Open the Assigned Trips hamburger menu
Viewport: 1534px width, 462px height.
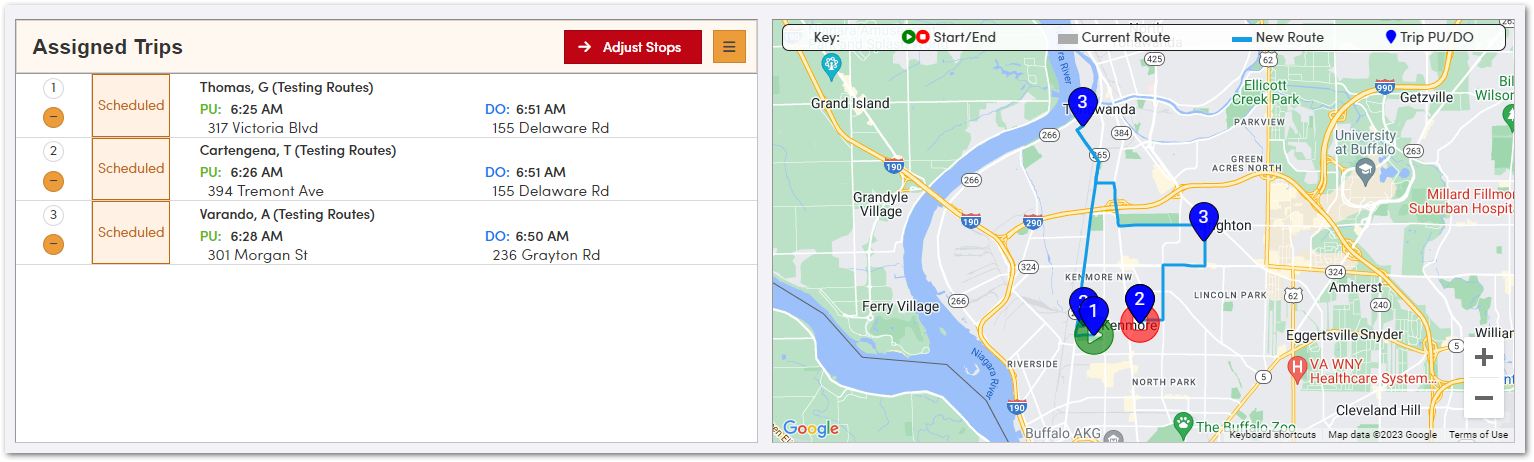point(729,47)
